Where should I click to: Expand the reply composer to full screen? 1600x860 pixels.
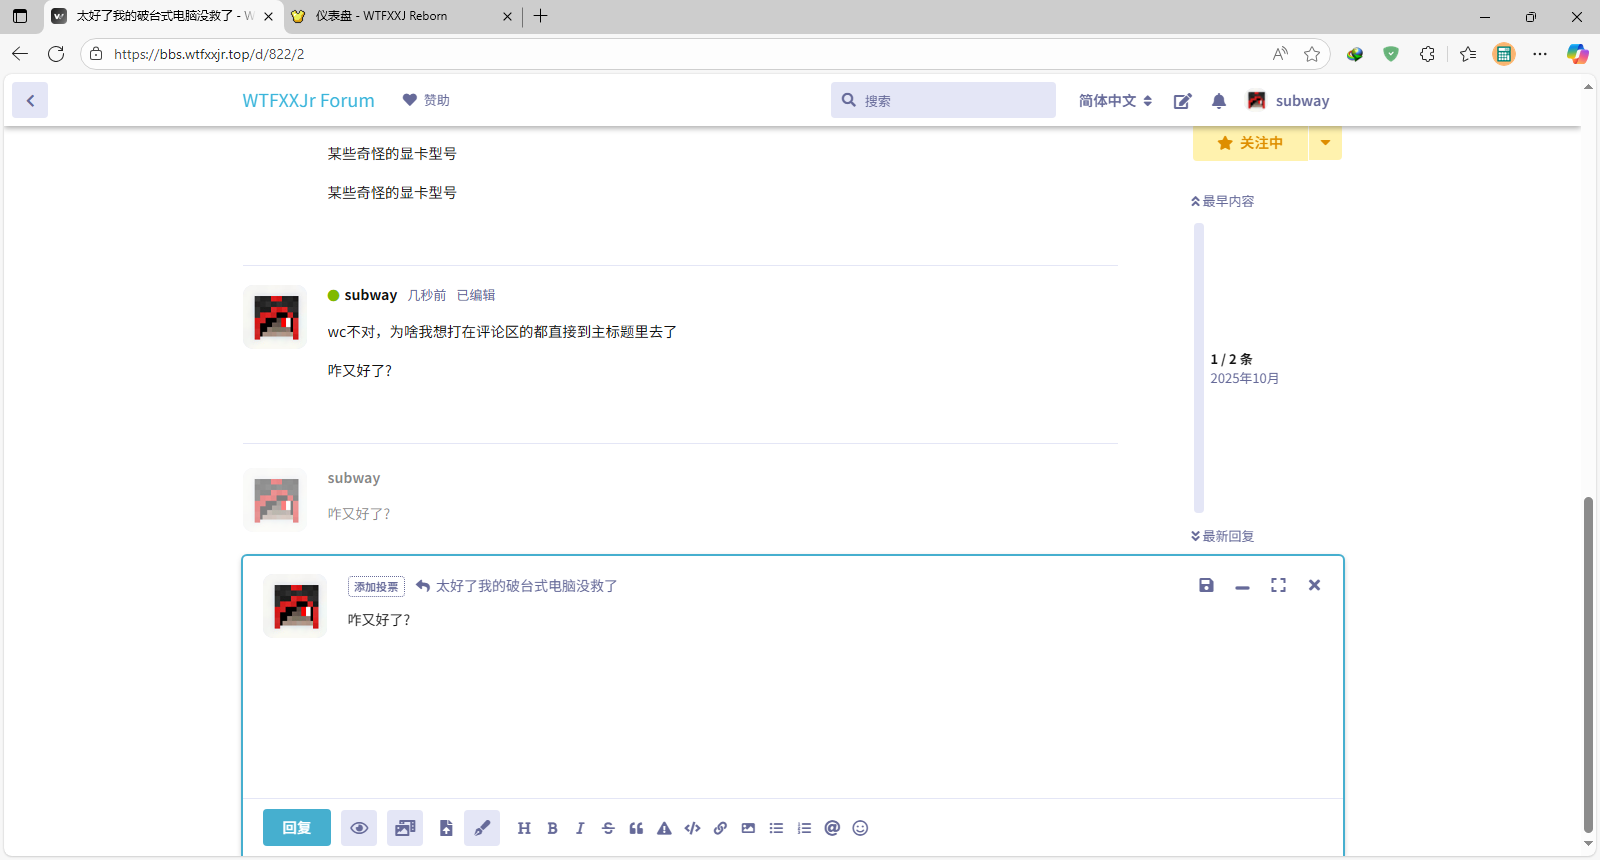pyautogui.click(x=1278, y=585)
